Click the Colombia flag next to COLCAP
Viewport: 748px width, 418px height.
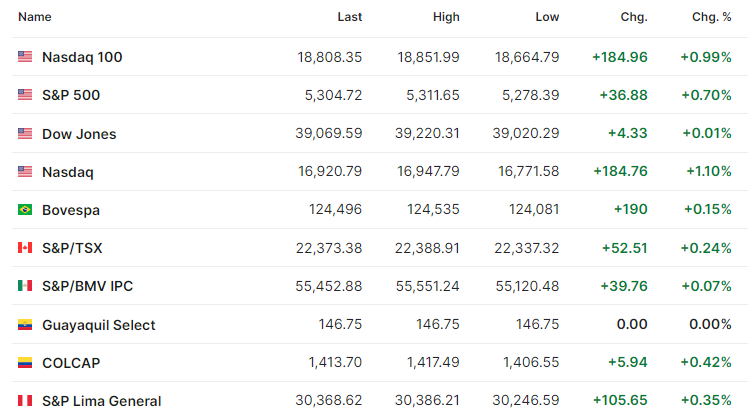click(25, 363)
